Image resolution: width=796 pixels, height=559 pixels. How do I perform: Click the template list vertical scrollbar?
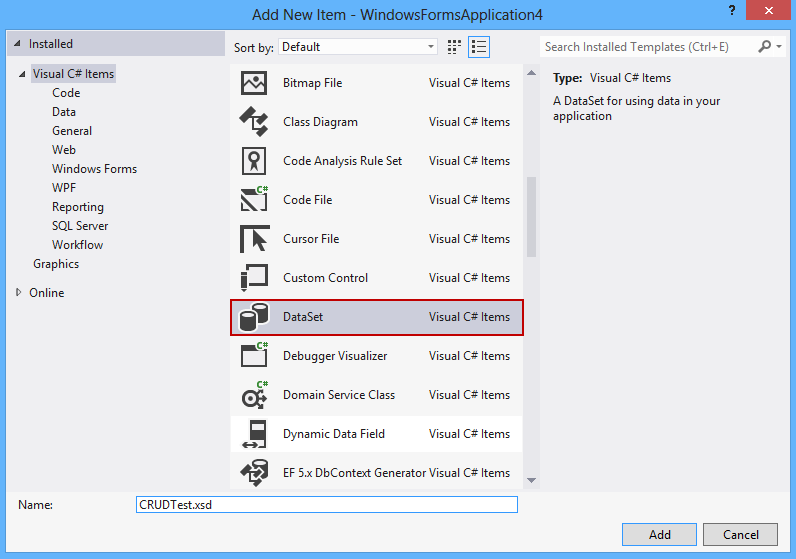click(x=531, y=217)
